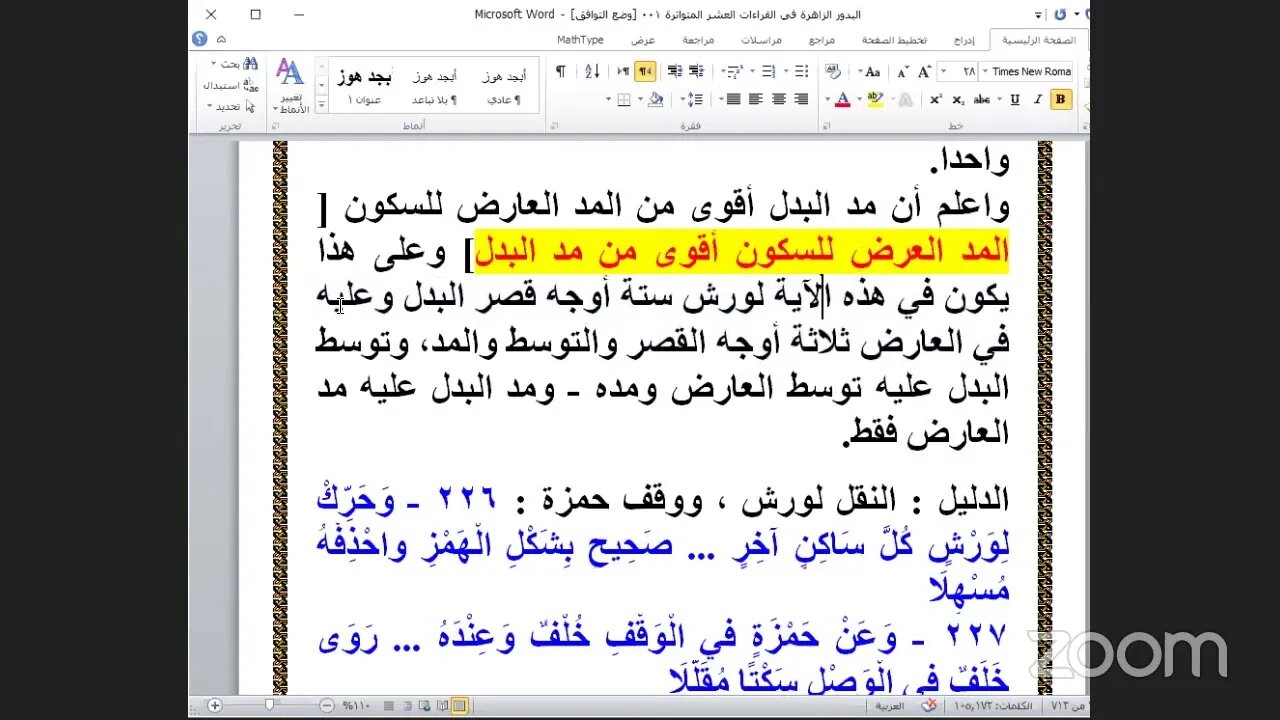The height and width of the screenshot is (720, 1280).
Task: Open Find (بحث) dropdown arrow
Action: tap(214, 64)
